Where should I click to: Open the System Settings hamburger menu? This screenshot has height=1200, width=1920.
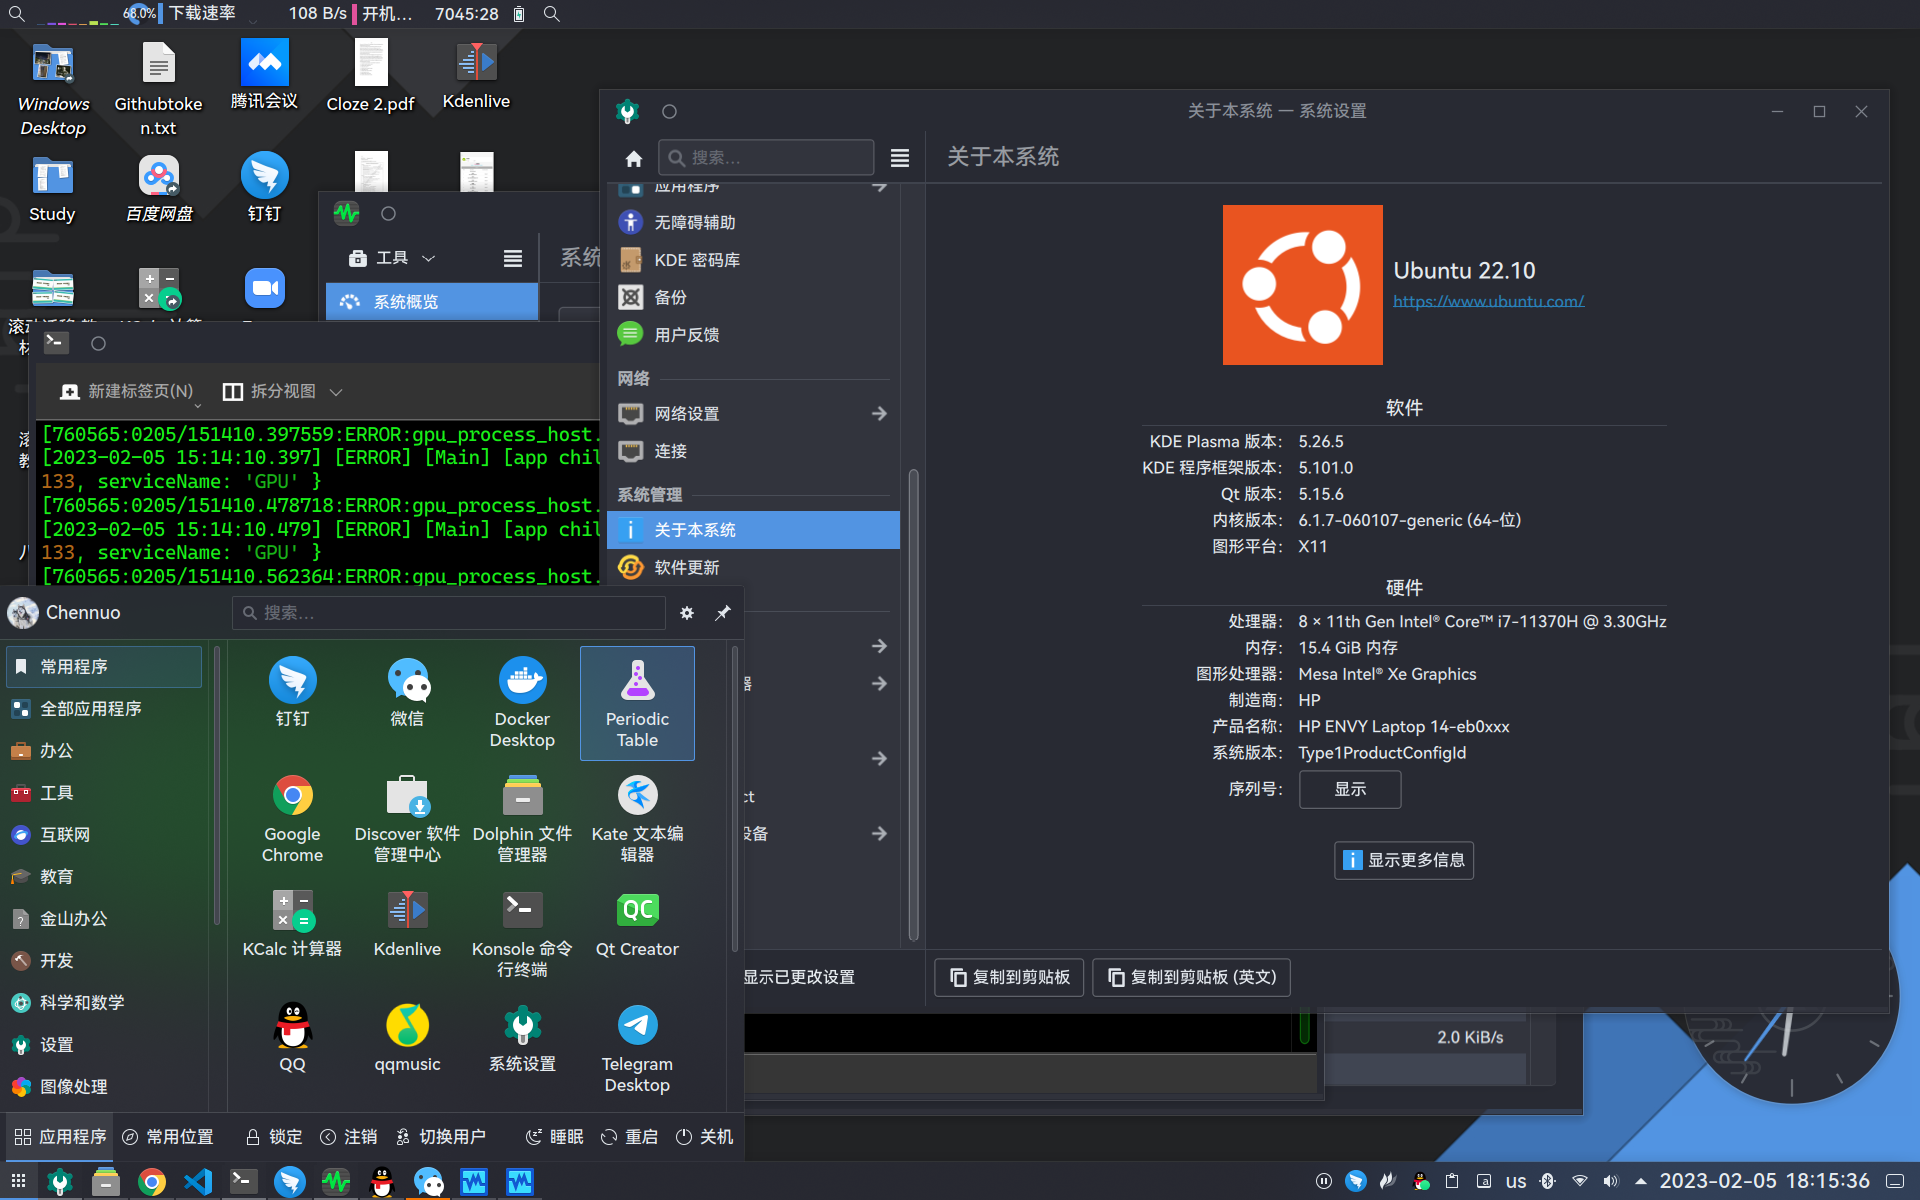pyautogui.click(x=900, y=158)
